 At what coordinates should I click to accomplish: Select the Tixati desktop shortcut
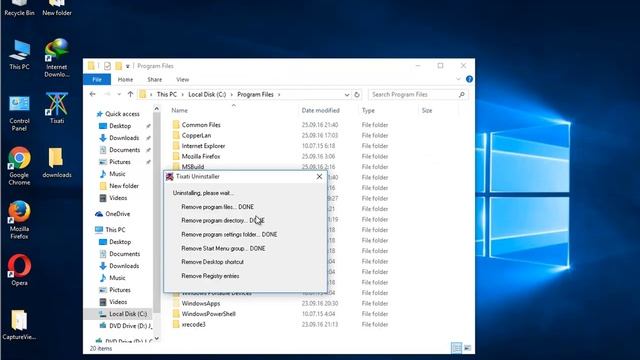(x=57, y=108)
